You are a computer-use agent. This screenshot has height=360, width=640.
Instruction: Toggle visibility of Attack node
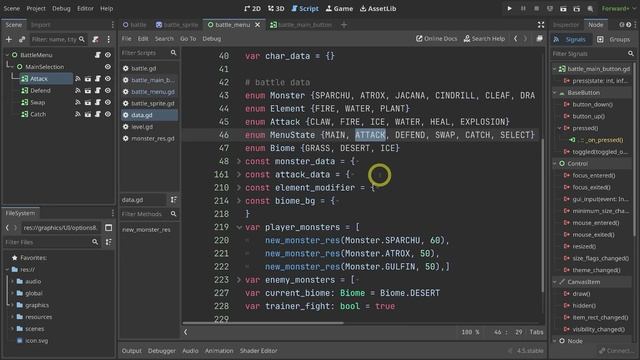point(108,78)
